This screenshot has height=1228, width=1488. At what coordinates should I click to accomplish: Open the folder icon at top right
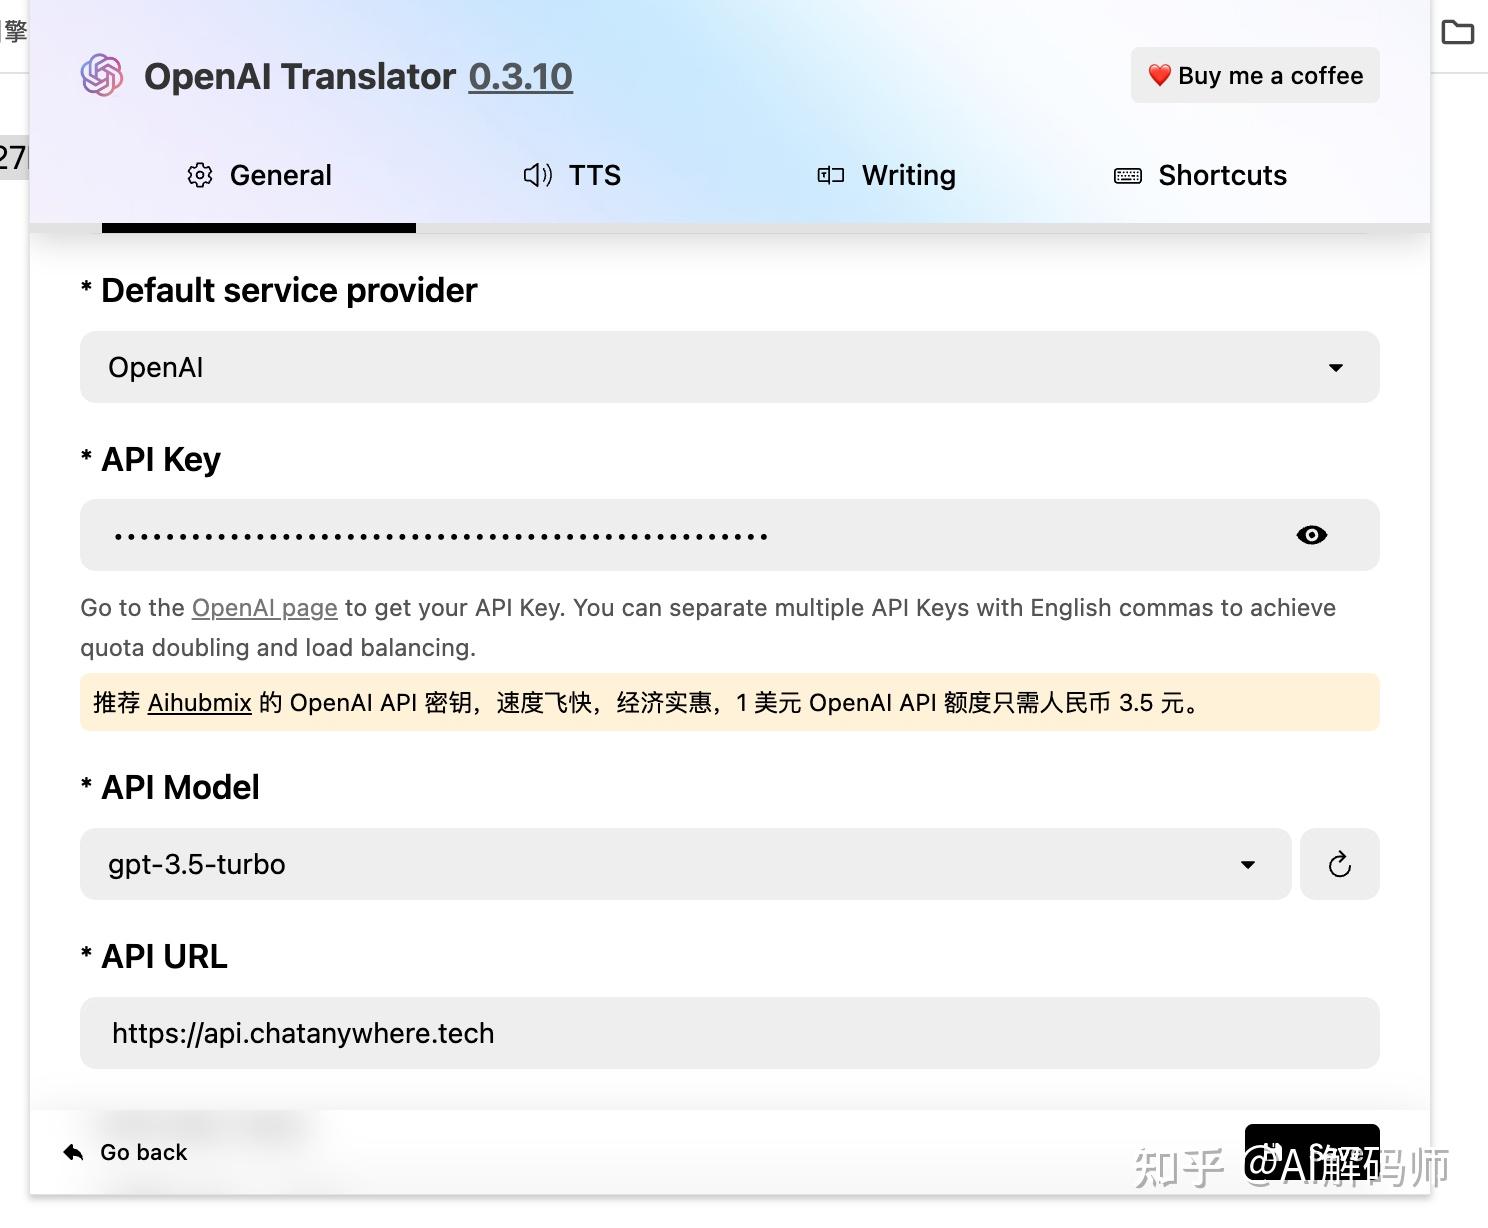tap(1457, 31)
